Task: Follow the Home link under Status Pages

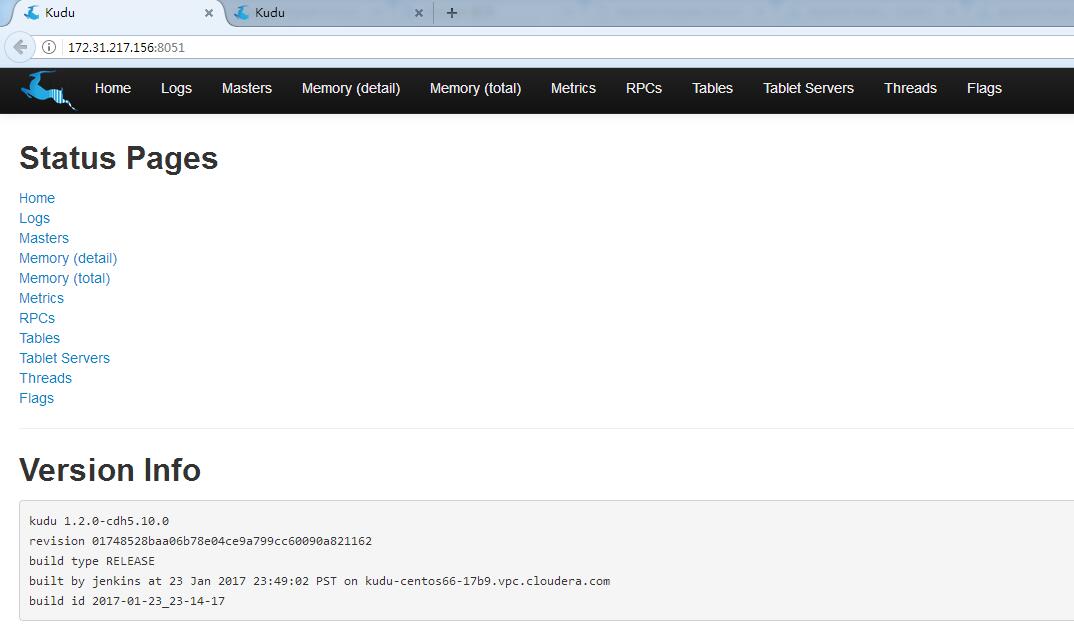Action: coord(37,198)
